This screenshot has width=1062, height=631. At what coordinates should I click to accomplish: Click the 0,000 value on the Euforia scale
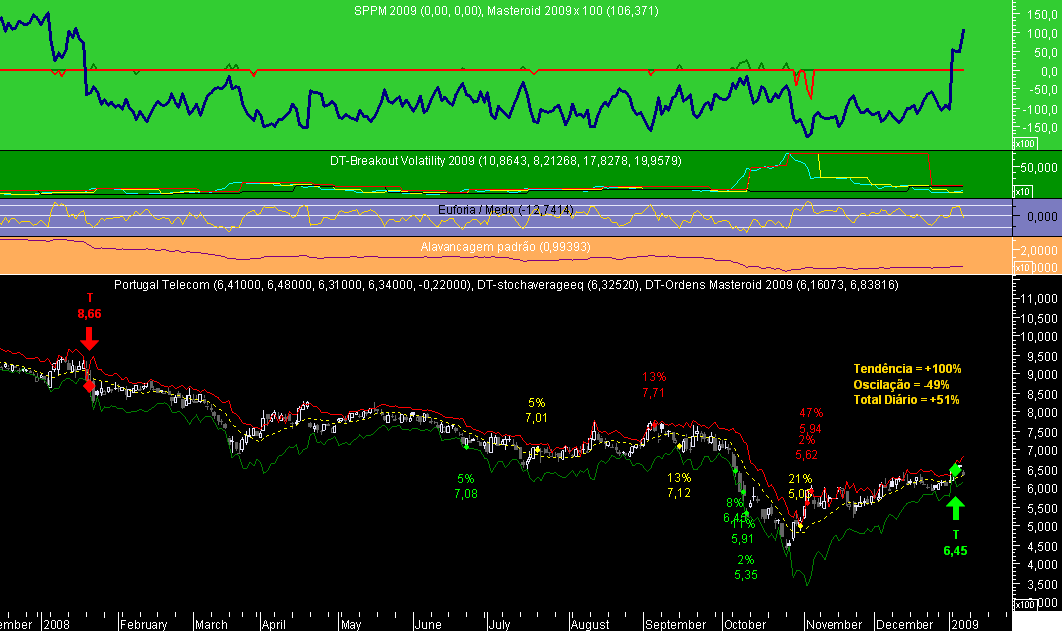point(1042,217)
